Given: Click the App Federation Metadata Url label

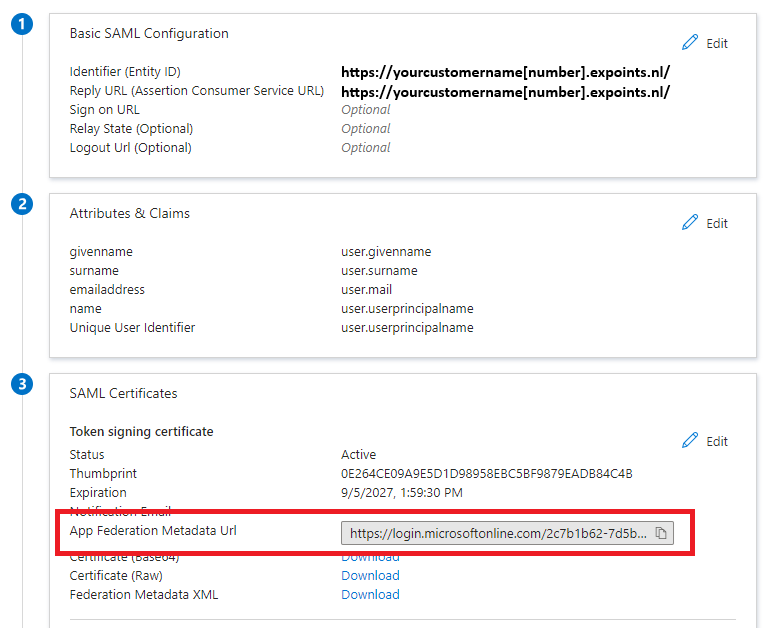Looking at the screenshot, I should tap(153, 531).
